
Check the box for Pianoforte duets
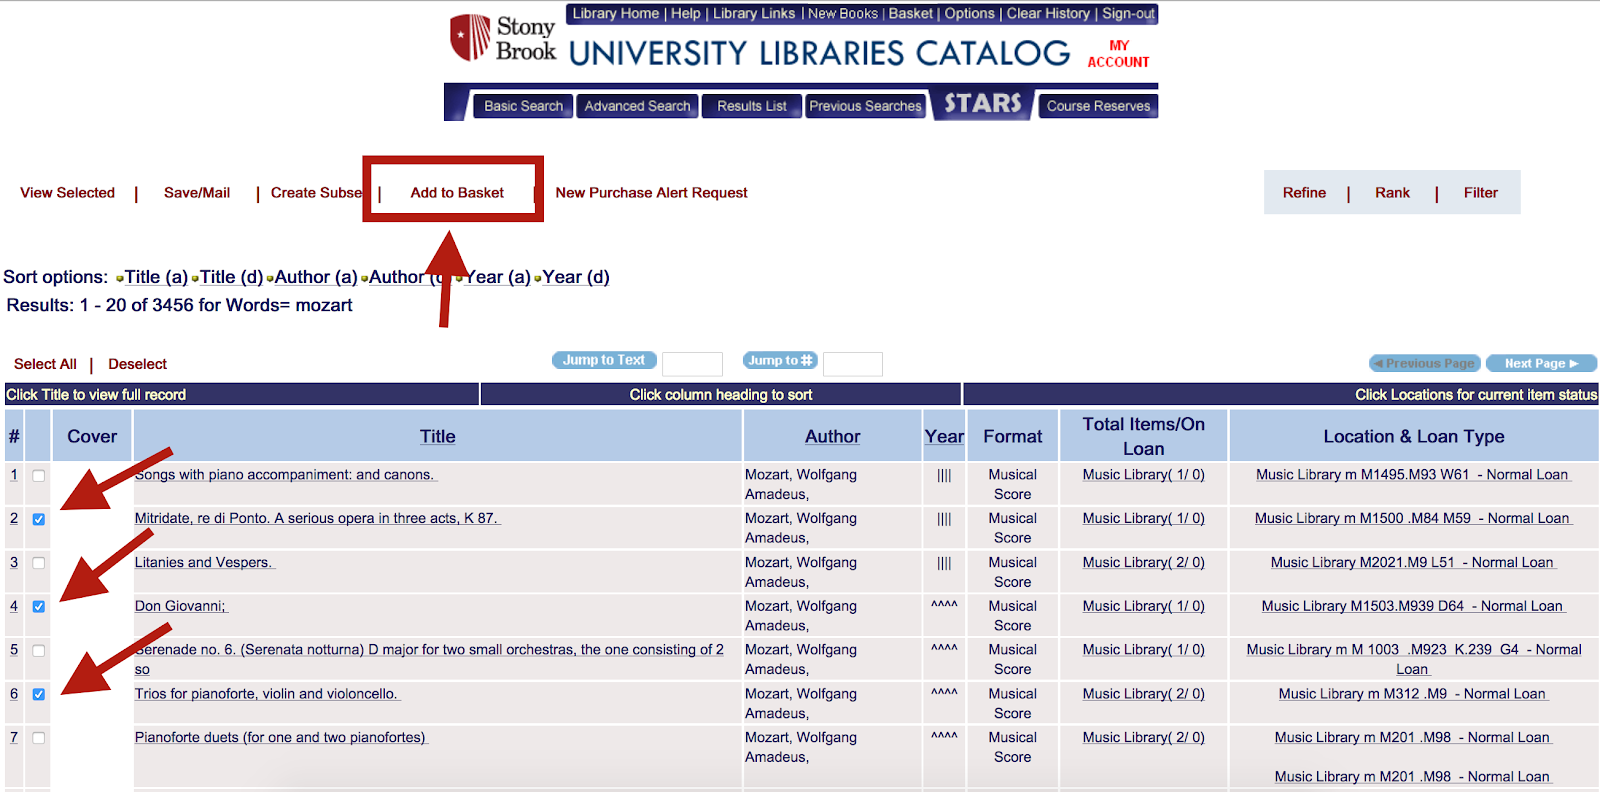coord(39,738)
